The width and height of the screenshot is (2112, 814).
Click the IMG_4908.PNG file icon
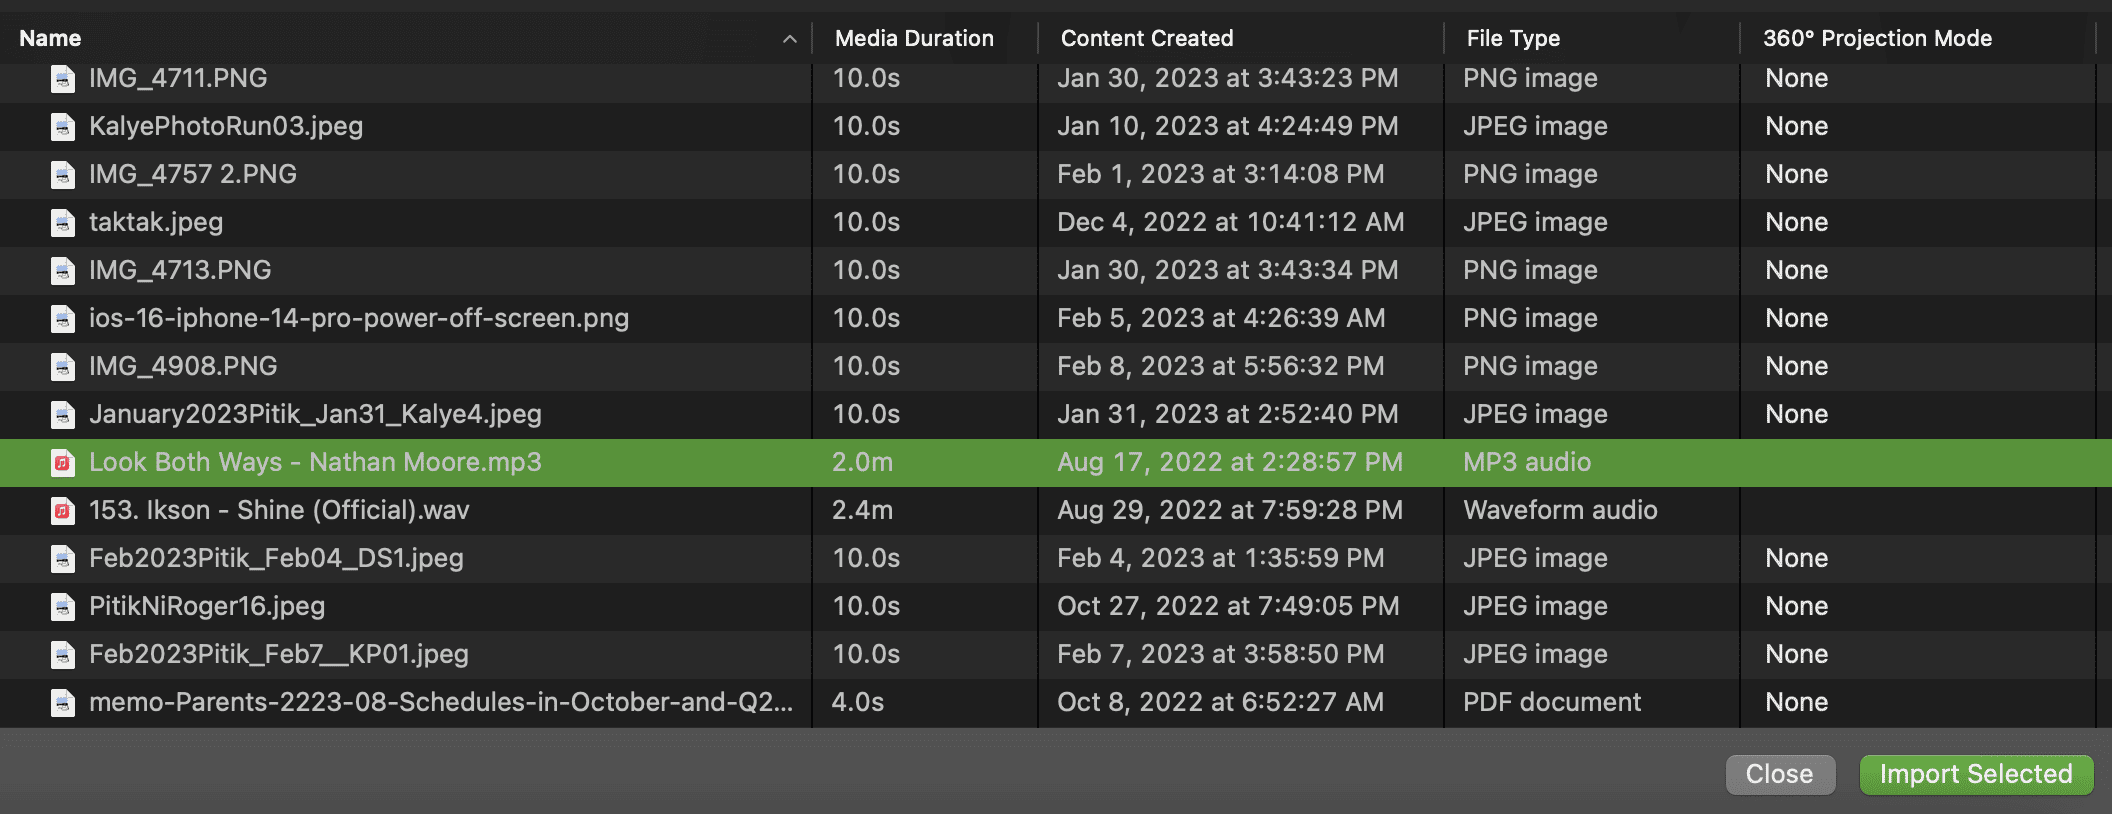(63, 367)
